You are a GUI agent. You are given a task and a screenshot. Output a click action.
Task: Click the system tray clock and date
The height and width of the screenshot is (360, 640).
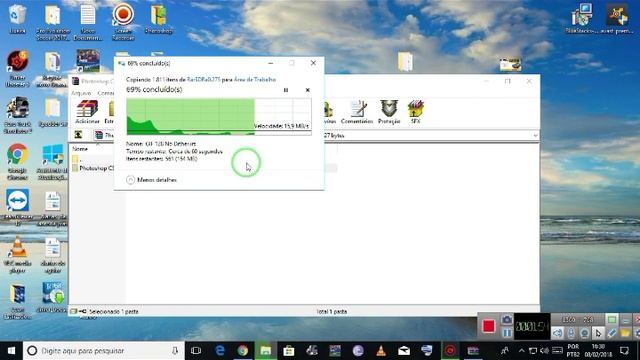(x=598, y=351)
